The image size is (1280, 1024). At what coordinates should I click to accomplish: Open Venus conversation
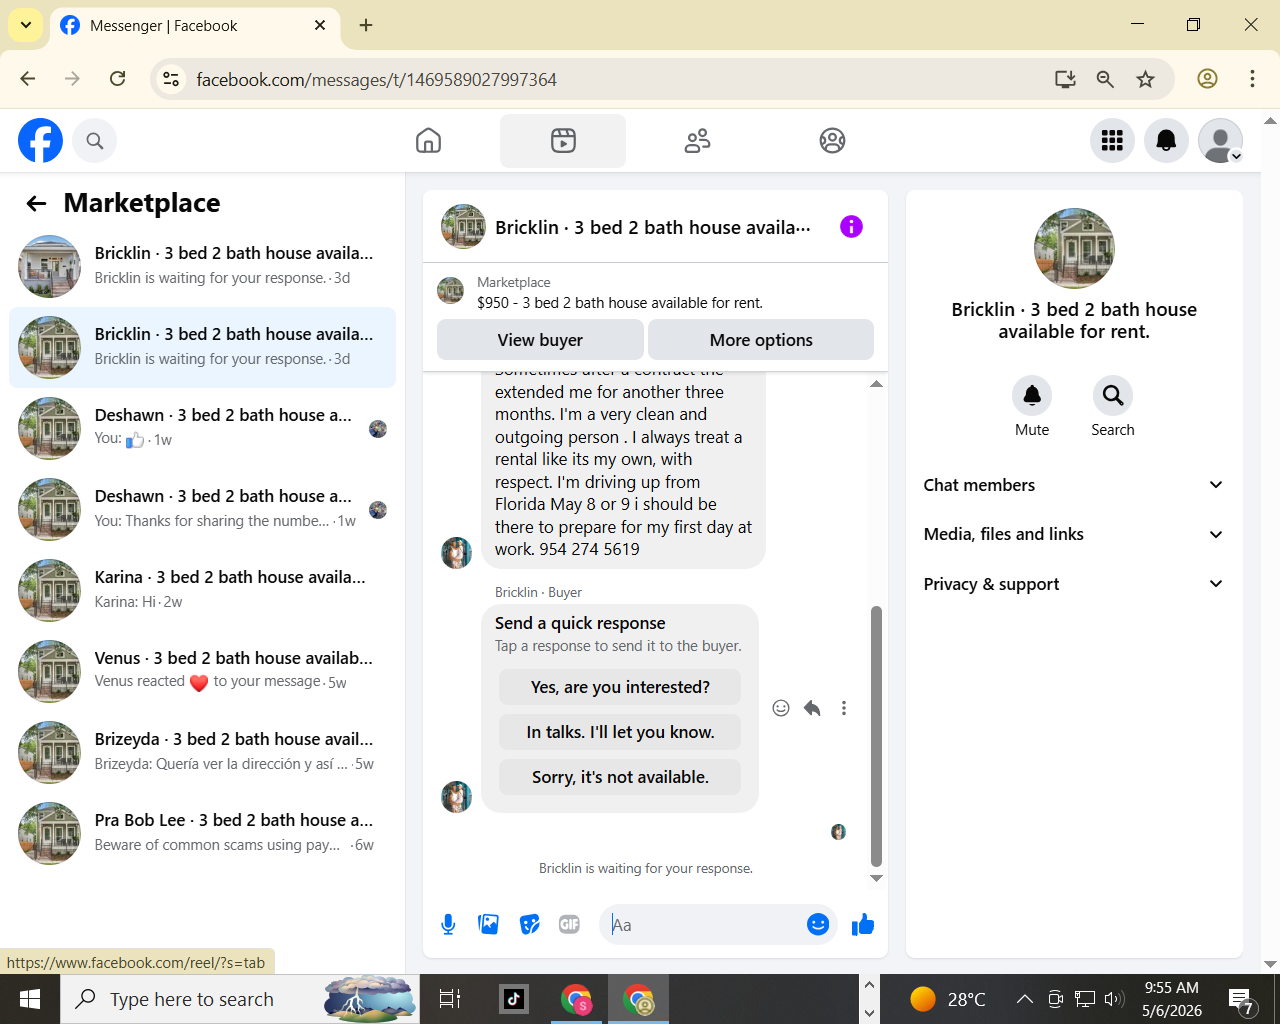pyautogui.click(x=202, y=671)
